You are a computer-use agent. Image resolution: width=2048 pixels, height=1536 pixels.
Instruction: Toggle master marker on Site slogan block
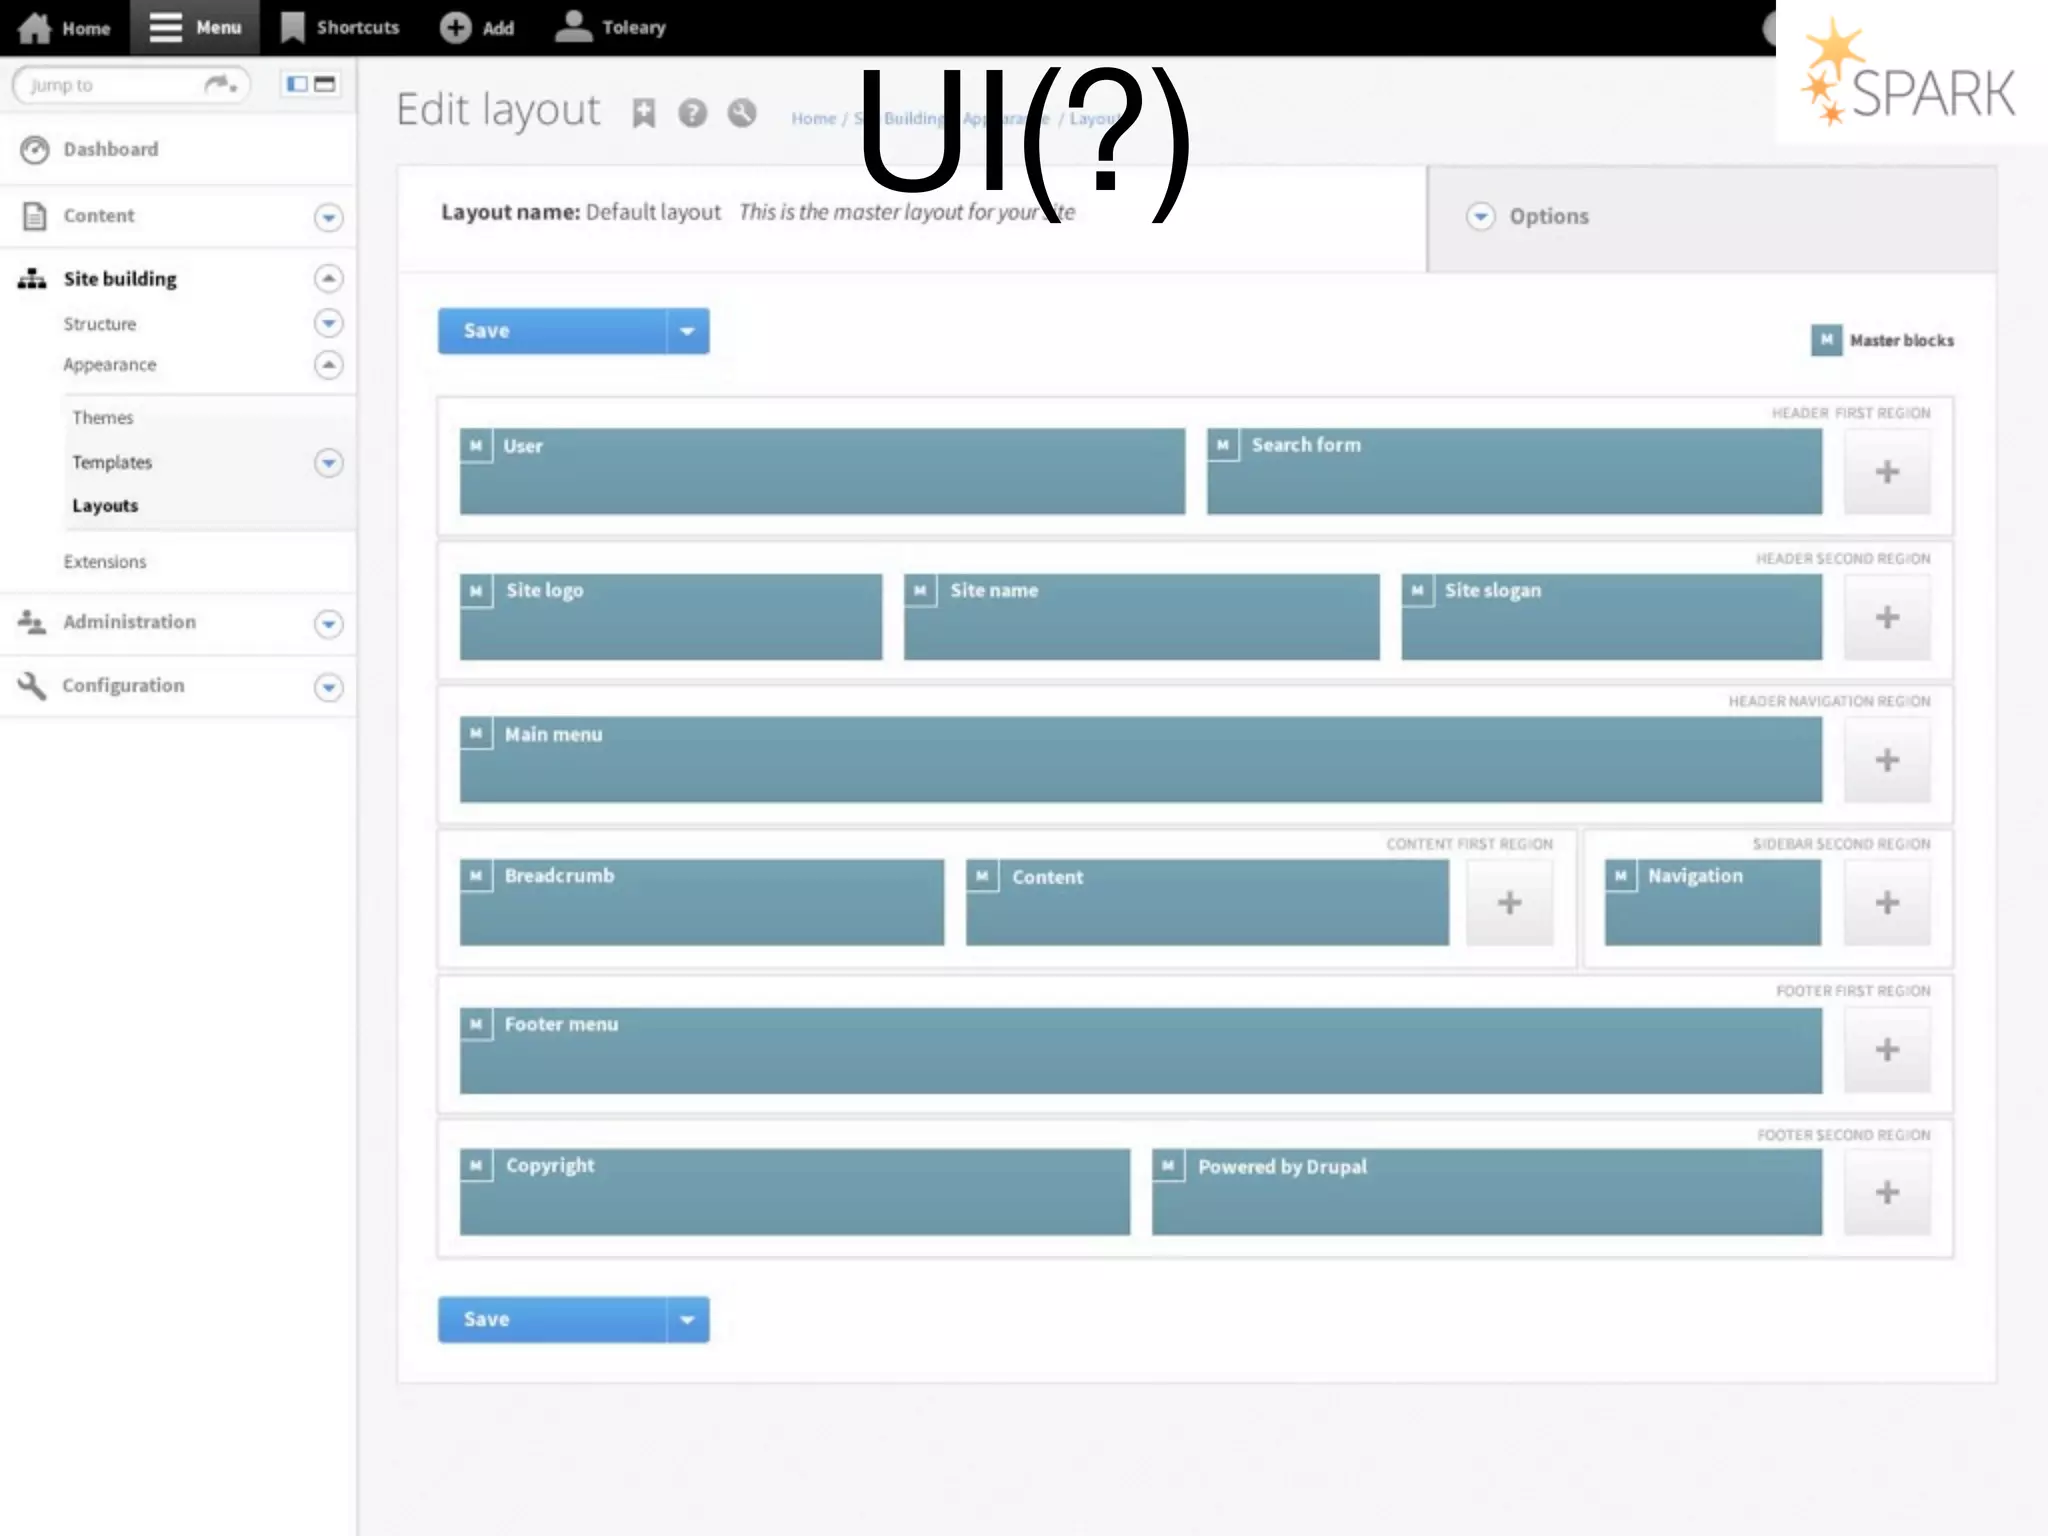click(1417, 591)
